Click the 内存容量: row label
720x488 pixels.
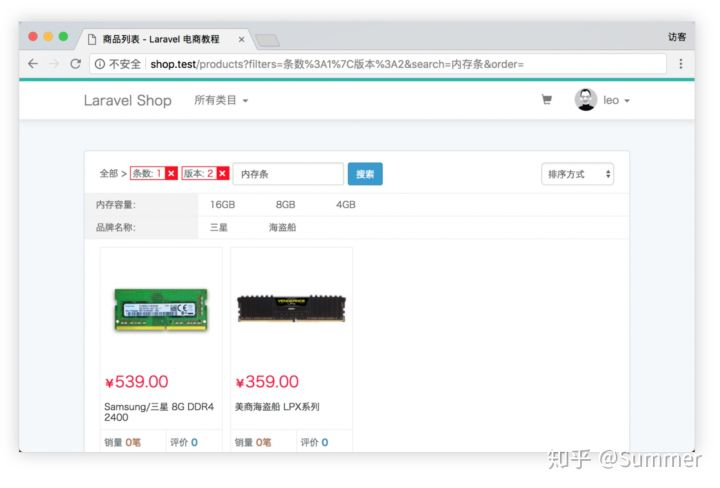[116, 204]
